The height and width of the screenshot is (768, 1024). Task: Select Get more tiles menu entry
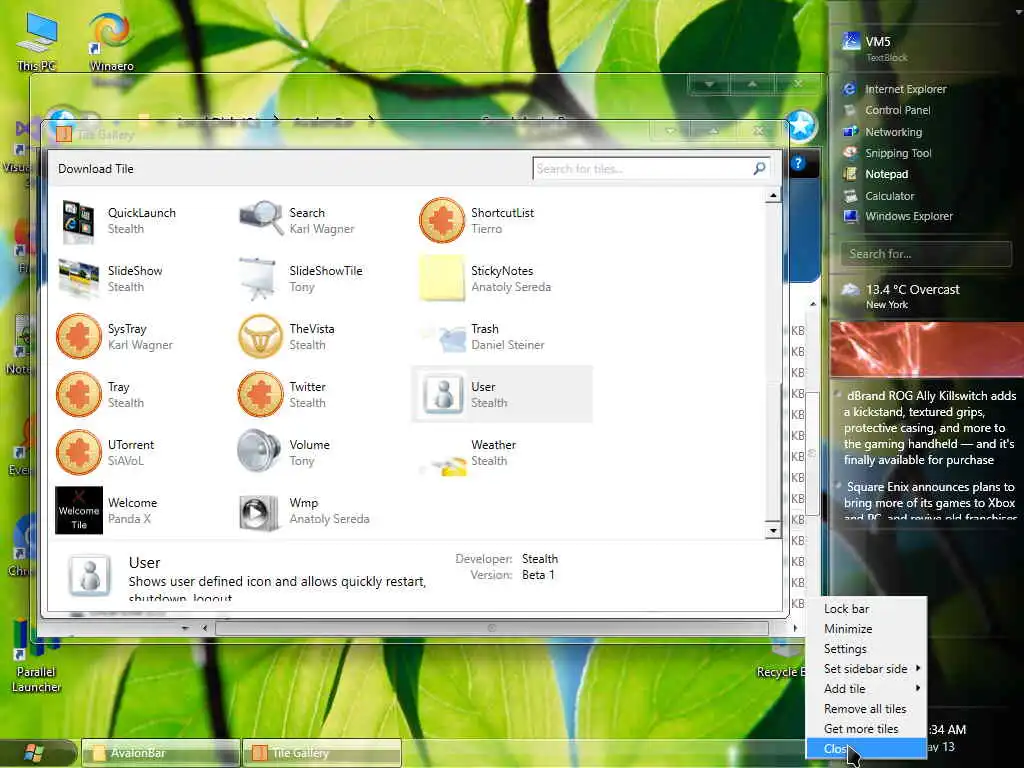pos(866,729)
